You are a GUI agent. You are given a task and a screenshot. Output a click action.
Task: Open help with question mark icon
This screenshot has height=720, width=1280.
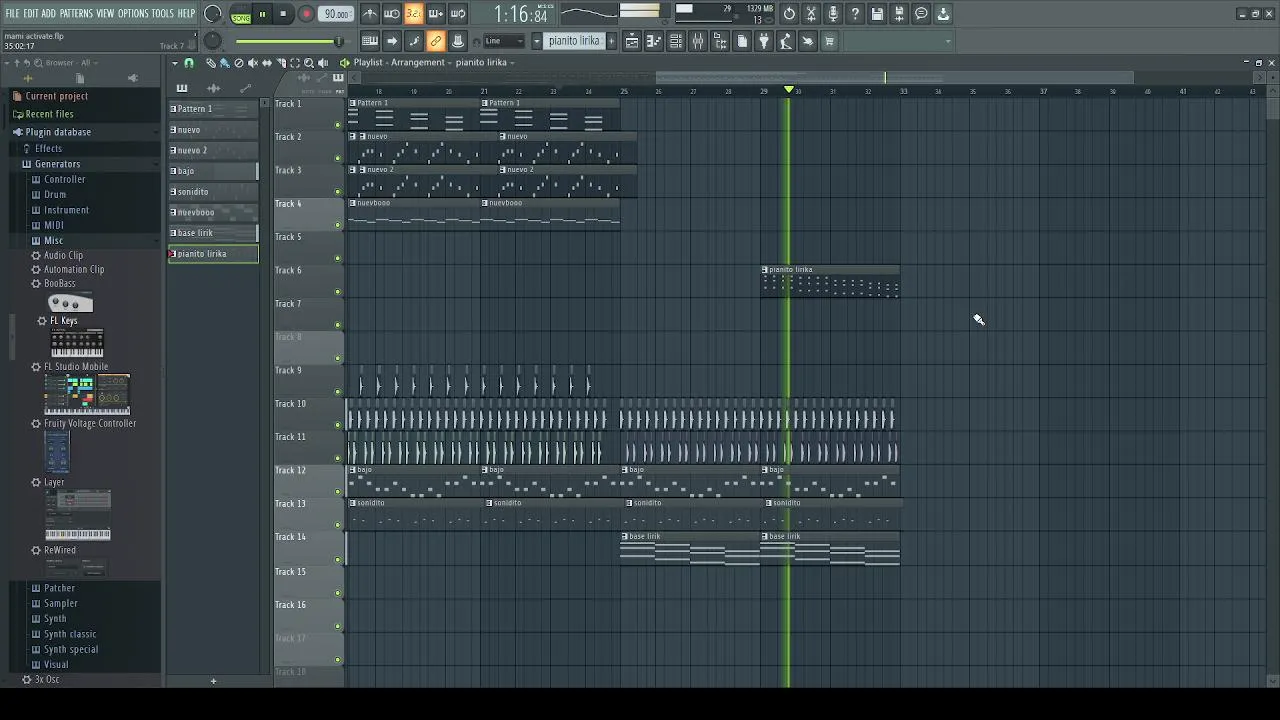[855, 14]
